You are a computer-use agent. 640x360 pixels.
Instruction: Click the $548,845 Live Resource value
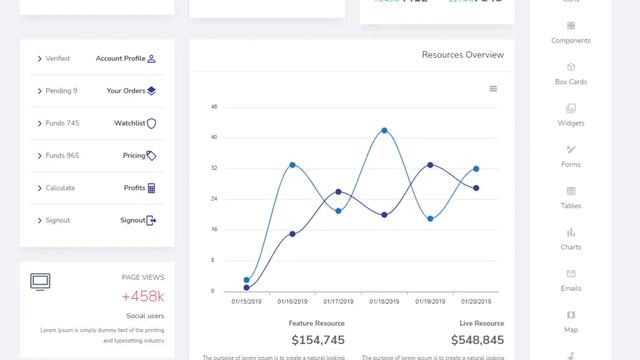coord(477,340)
